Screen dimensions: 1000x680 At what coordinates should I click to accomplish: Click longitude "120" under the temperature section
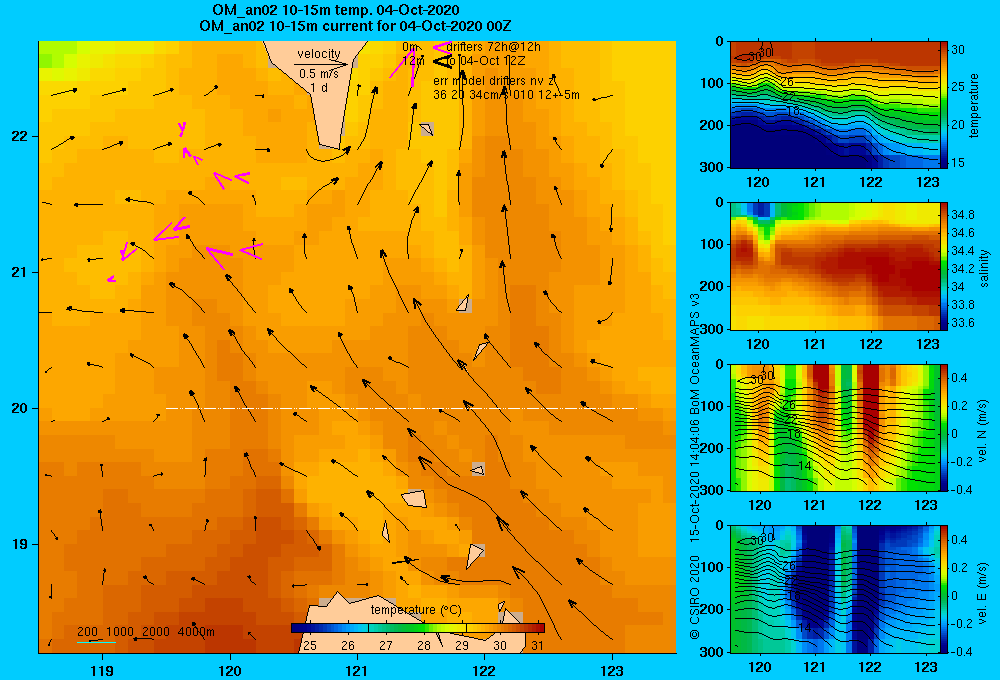(758, 182)
